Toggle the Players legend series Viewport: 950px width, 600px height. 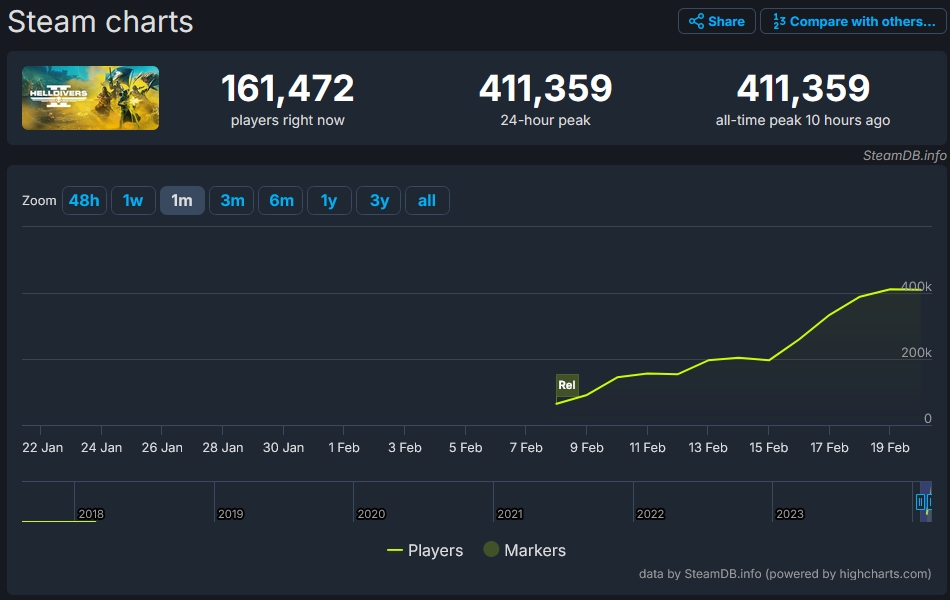[425, 550]
